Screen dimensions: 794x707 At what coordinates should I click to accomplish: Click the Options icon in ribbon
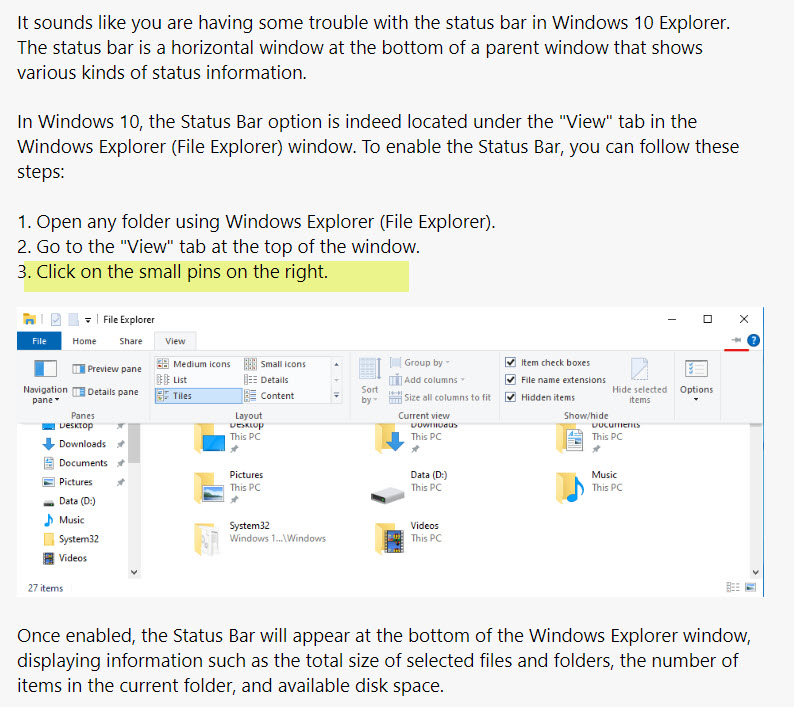[696, 369]
